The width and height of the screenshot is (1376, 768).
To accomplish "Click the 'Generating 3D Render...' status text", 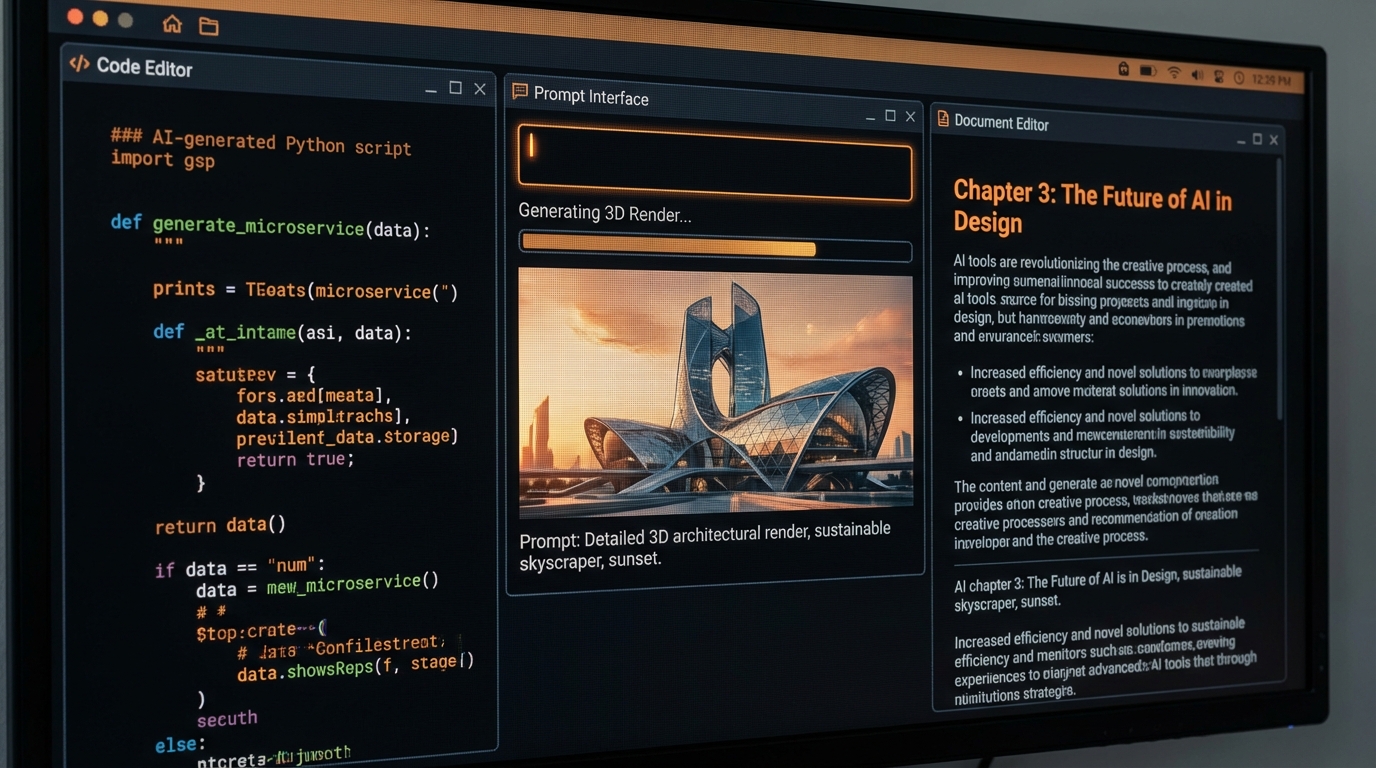I will point(604,211).
